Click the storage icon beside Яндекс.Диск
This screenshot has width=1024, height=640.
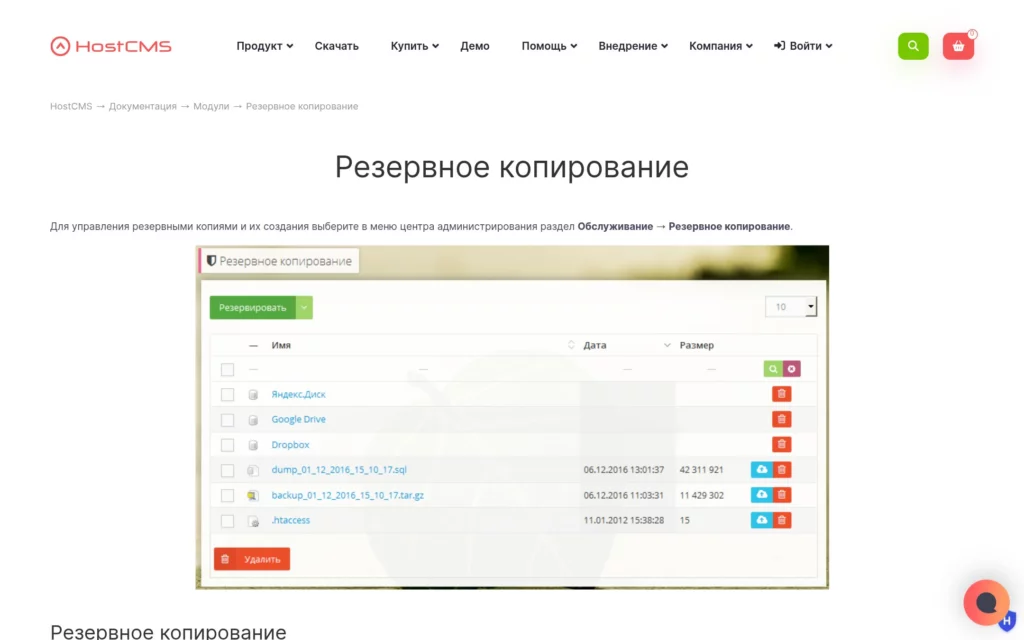point(253,394)
